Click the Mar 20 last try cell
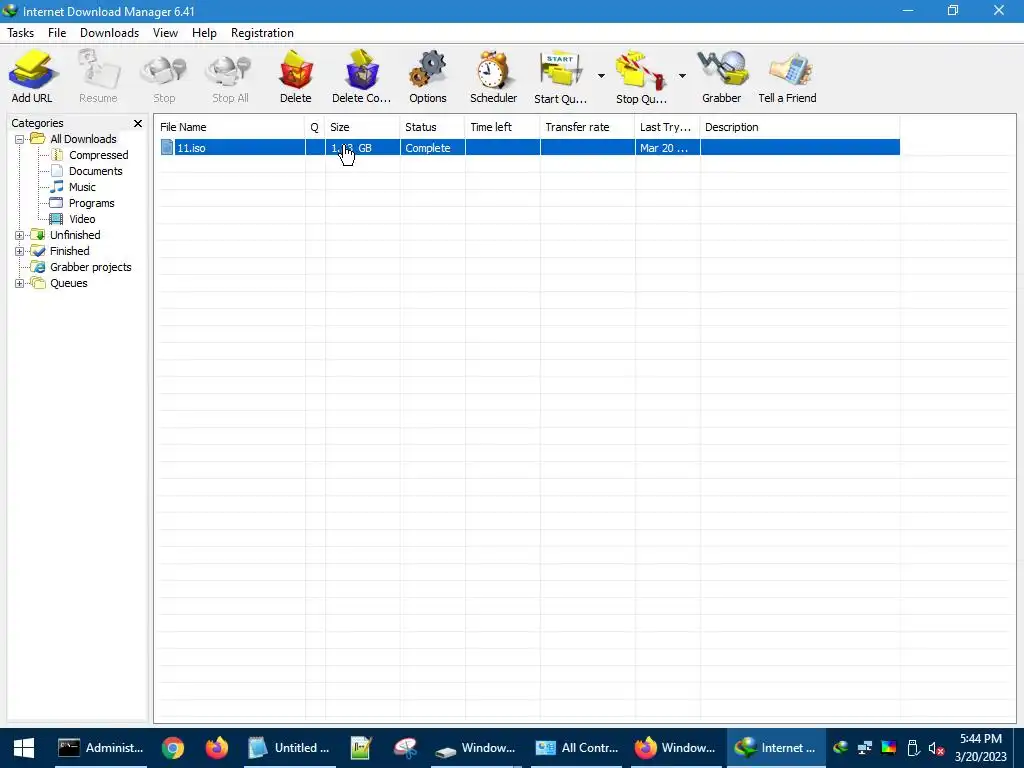Screen dimensions: 1024x768 (x=667, y=148)
